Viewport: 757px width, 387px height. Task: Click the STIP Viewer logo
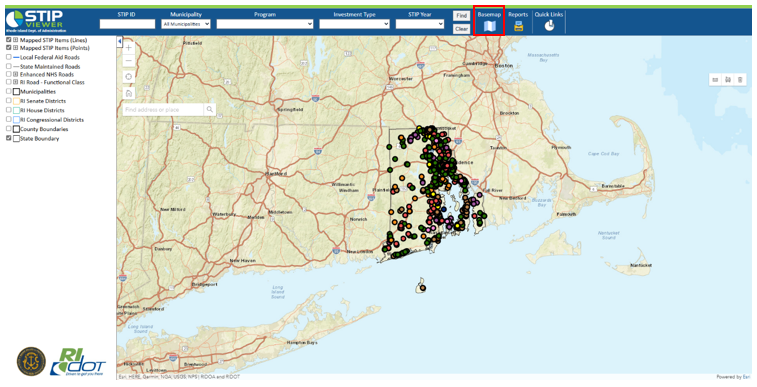click(34, 20)
